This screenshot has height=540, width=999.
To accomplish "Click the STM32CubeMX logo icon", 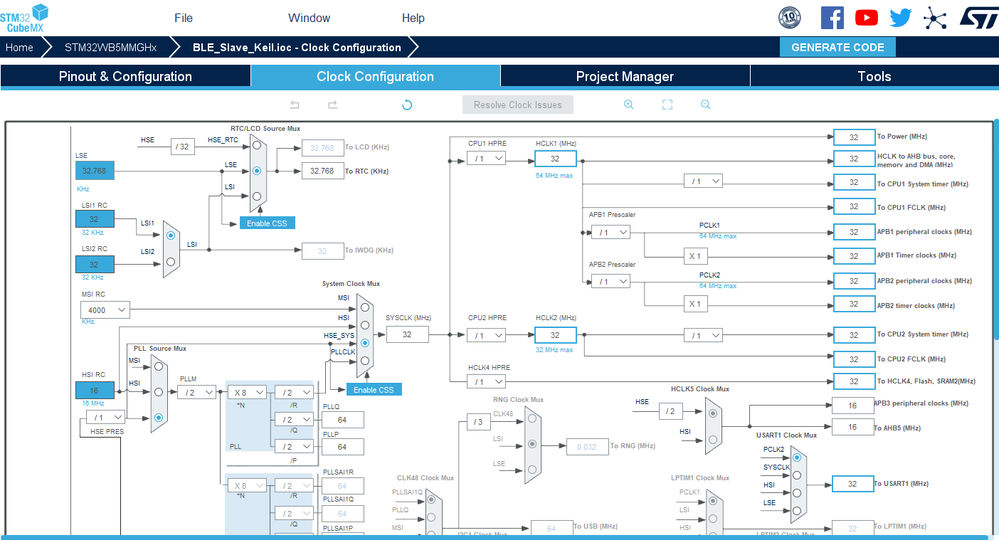I will point(24,17).
